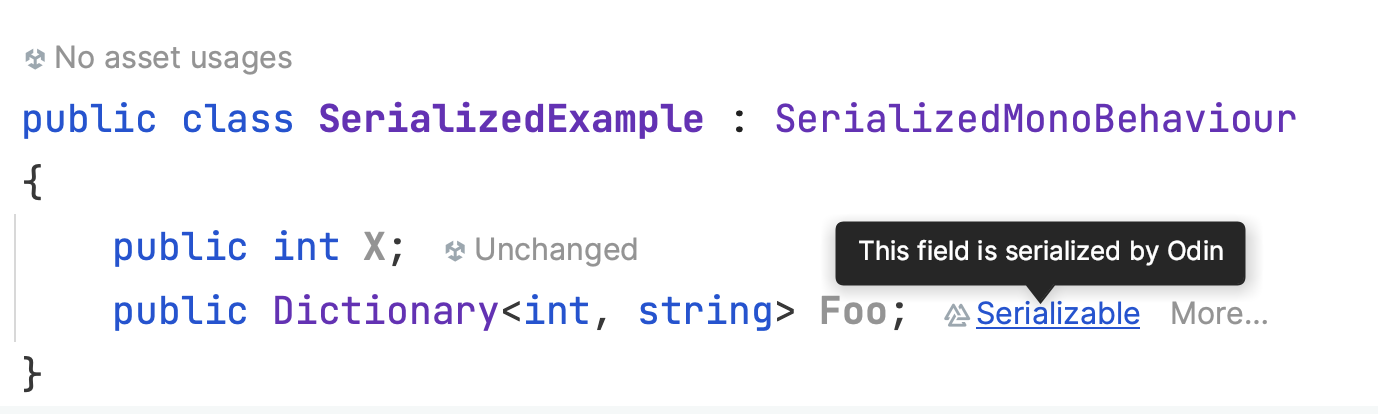The image size is (1378, 414).
Task: Click the opening curly brace
Action: coord(33,185)
